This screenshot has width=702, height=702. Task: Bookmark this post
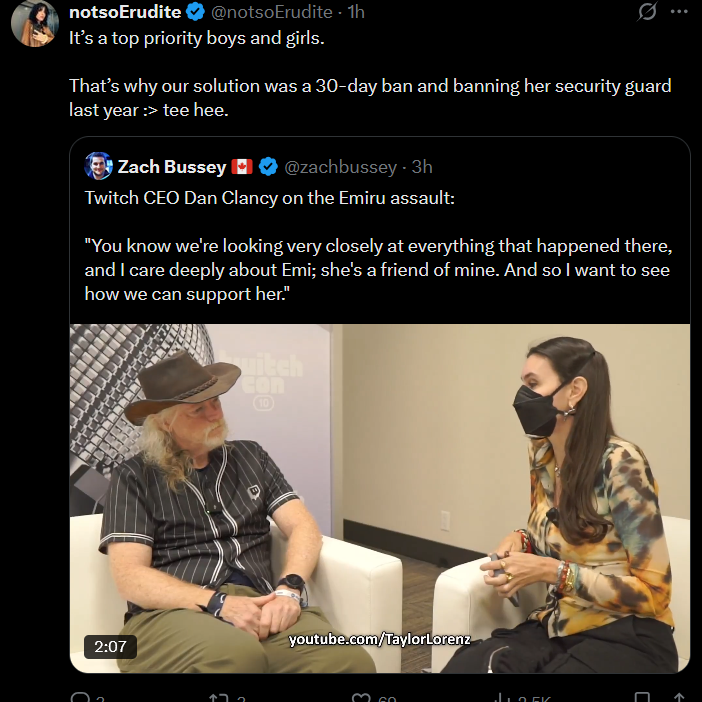(642, 698)
